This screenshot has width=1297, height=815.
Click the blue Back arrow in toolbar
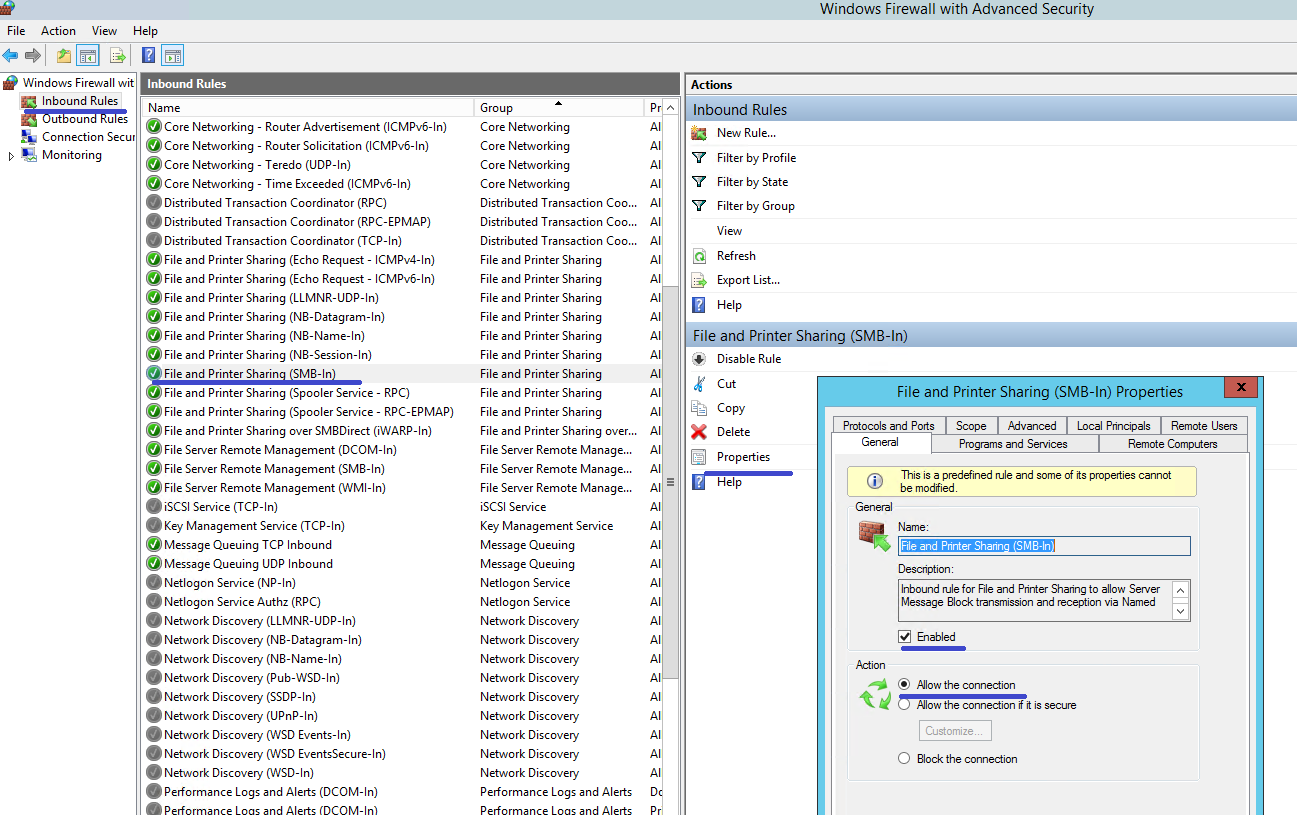(11, 56)
